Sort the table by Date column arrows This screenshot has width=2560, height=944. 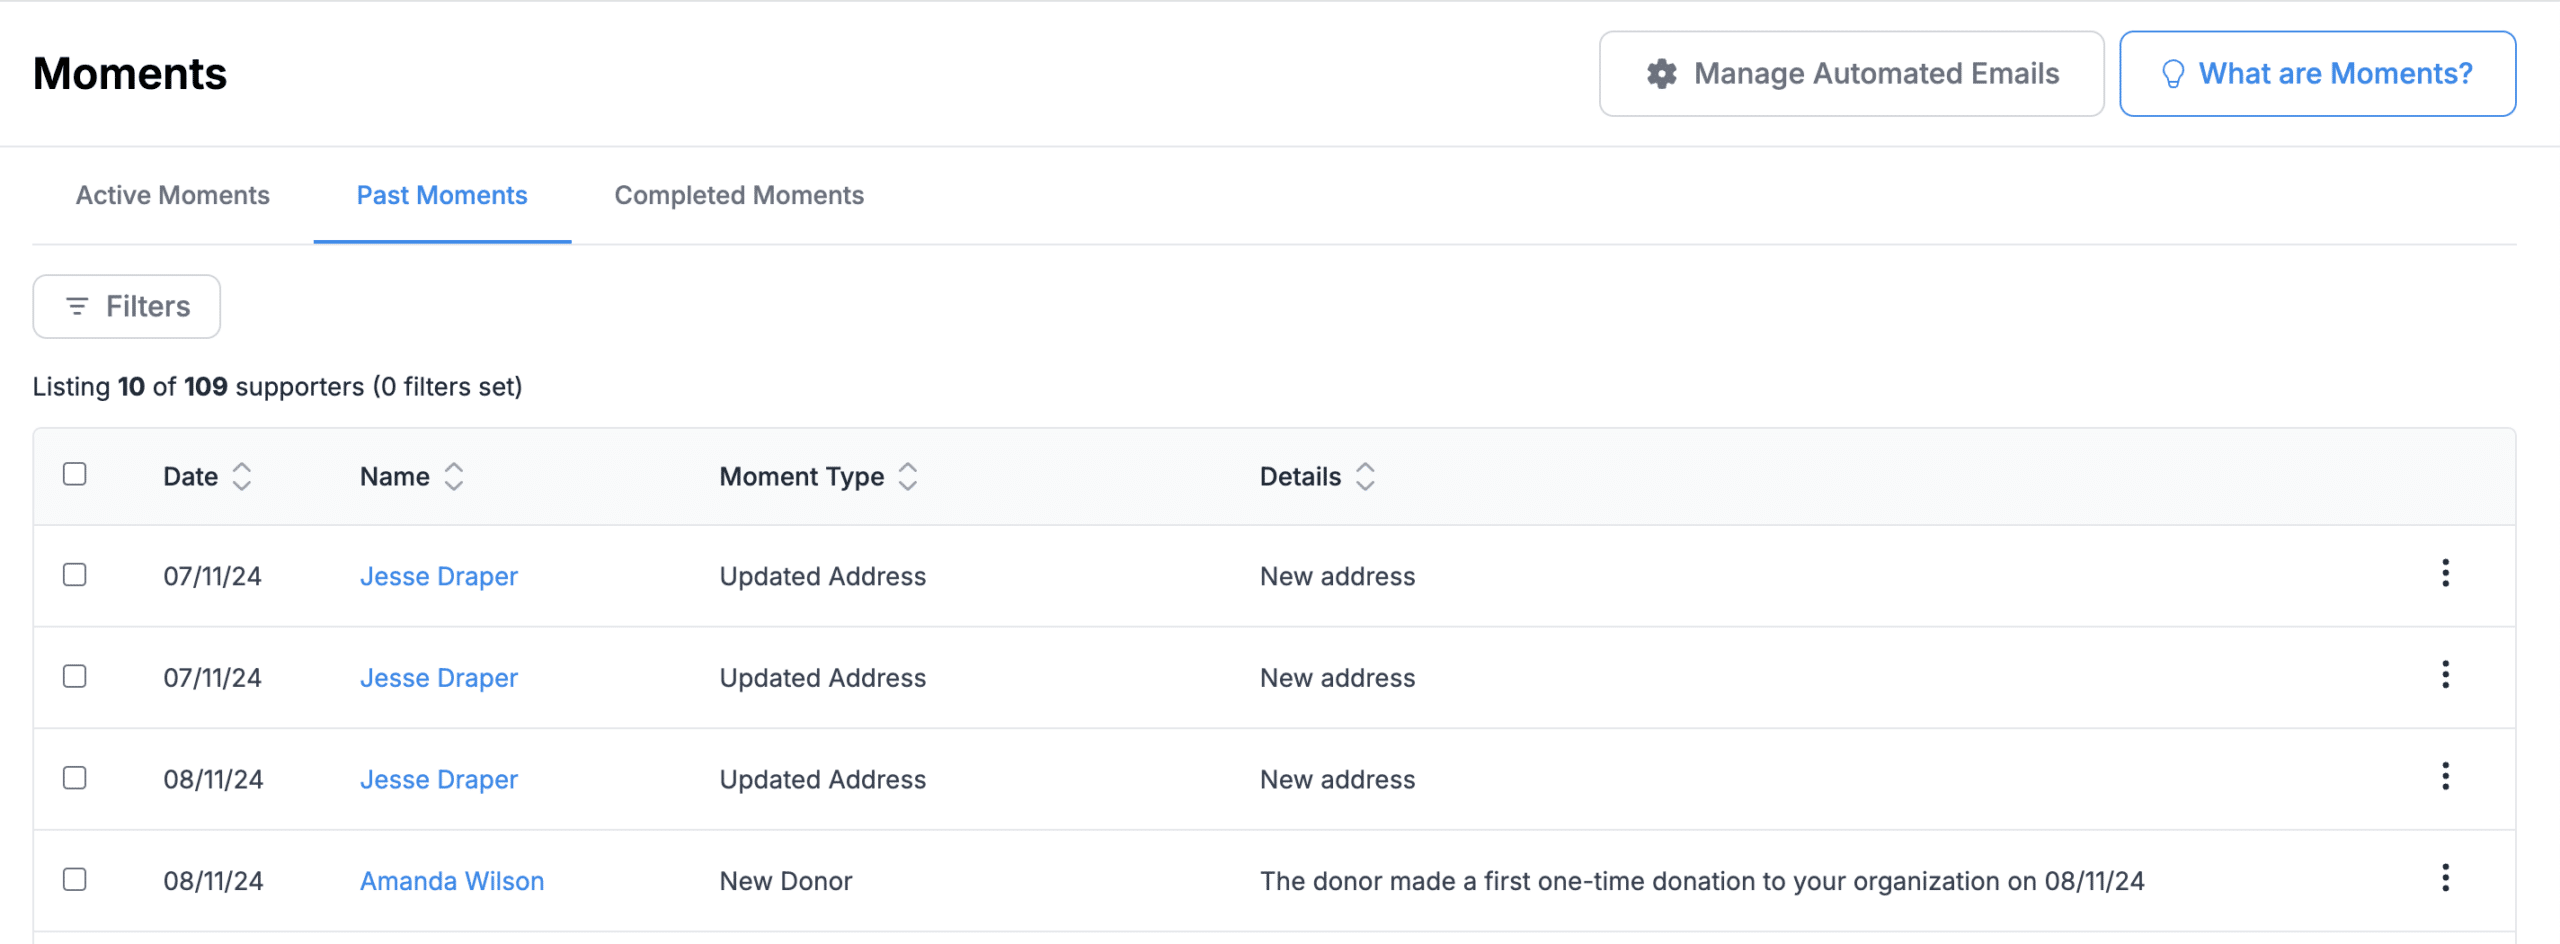point(241,476)
